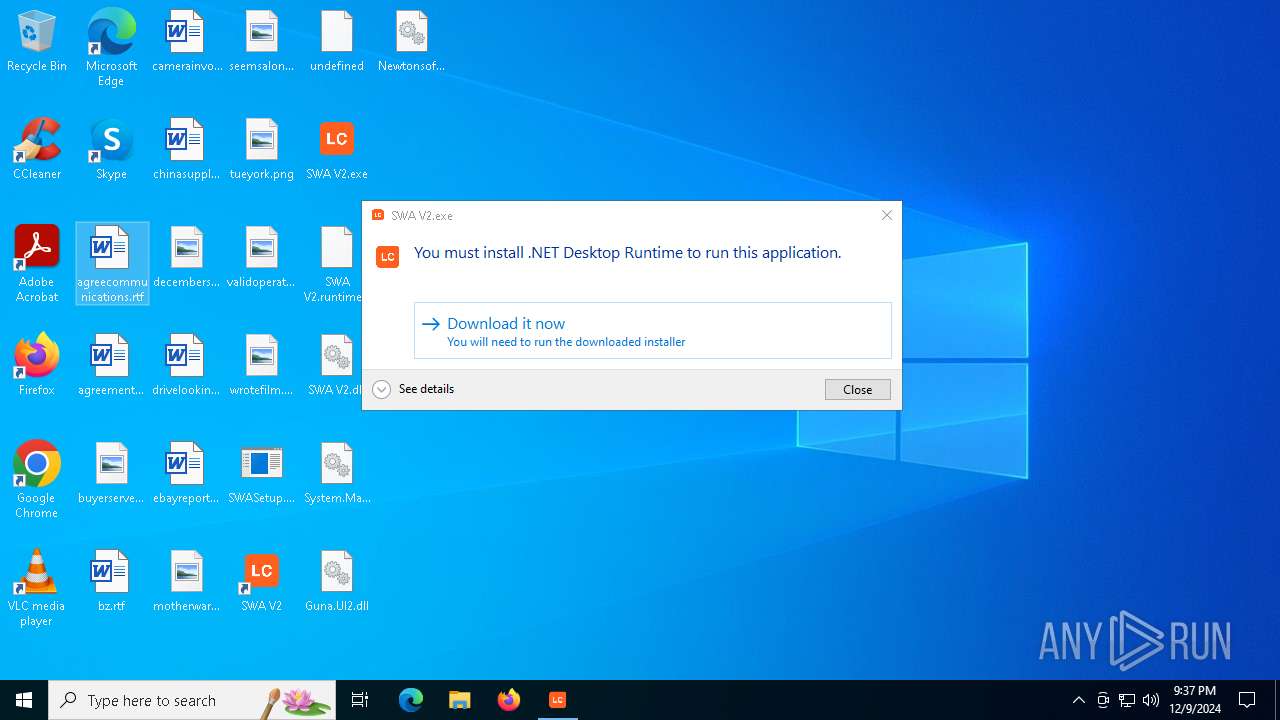
Task: Select the Guna.UI2.dll file icon
Action: point(337,582)
